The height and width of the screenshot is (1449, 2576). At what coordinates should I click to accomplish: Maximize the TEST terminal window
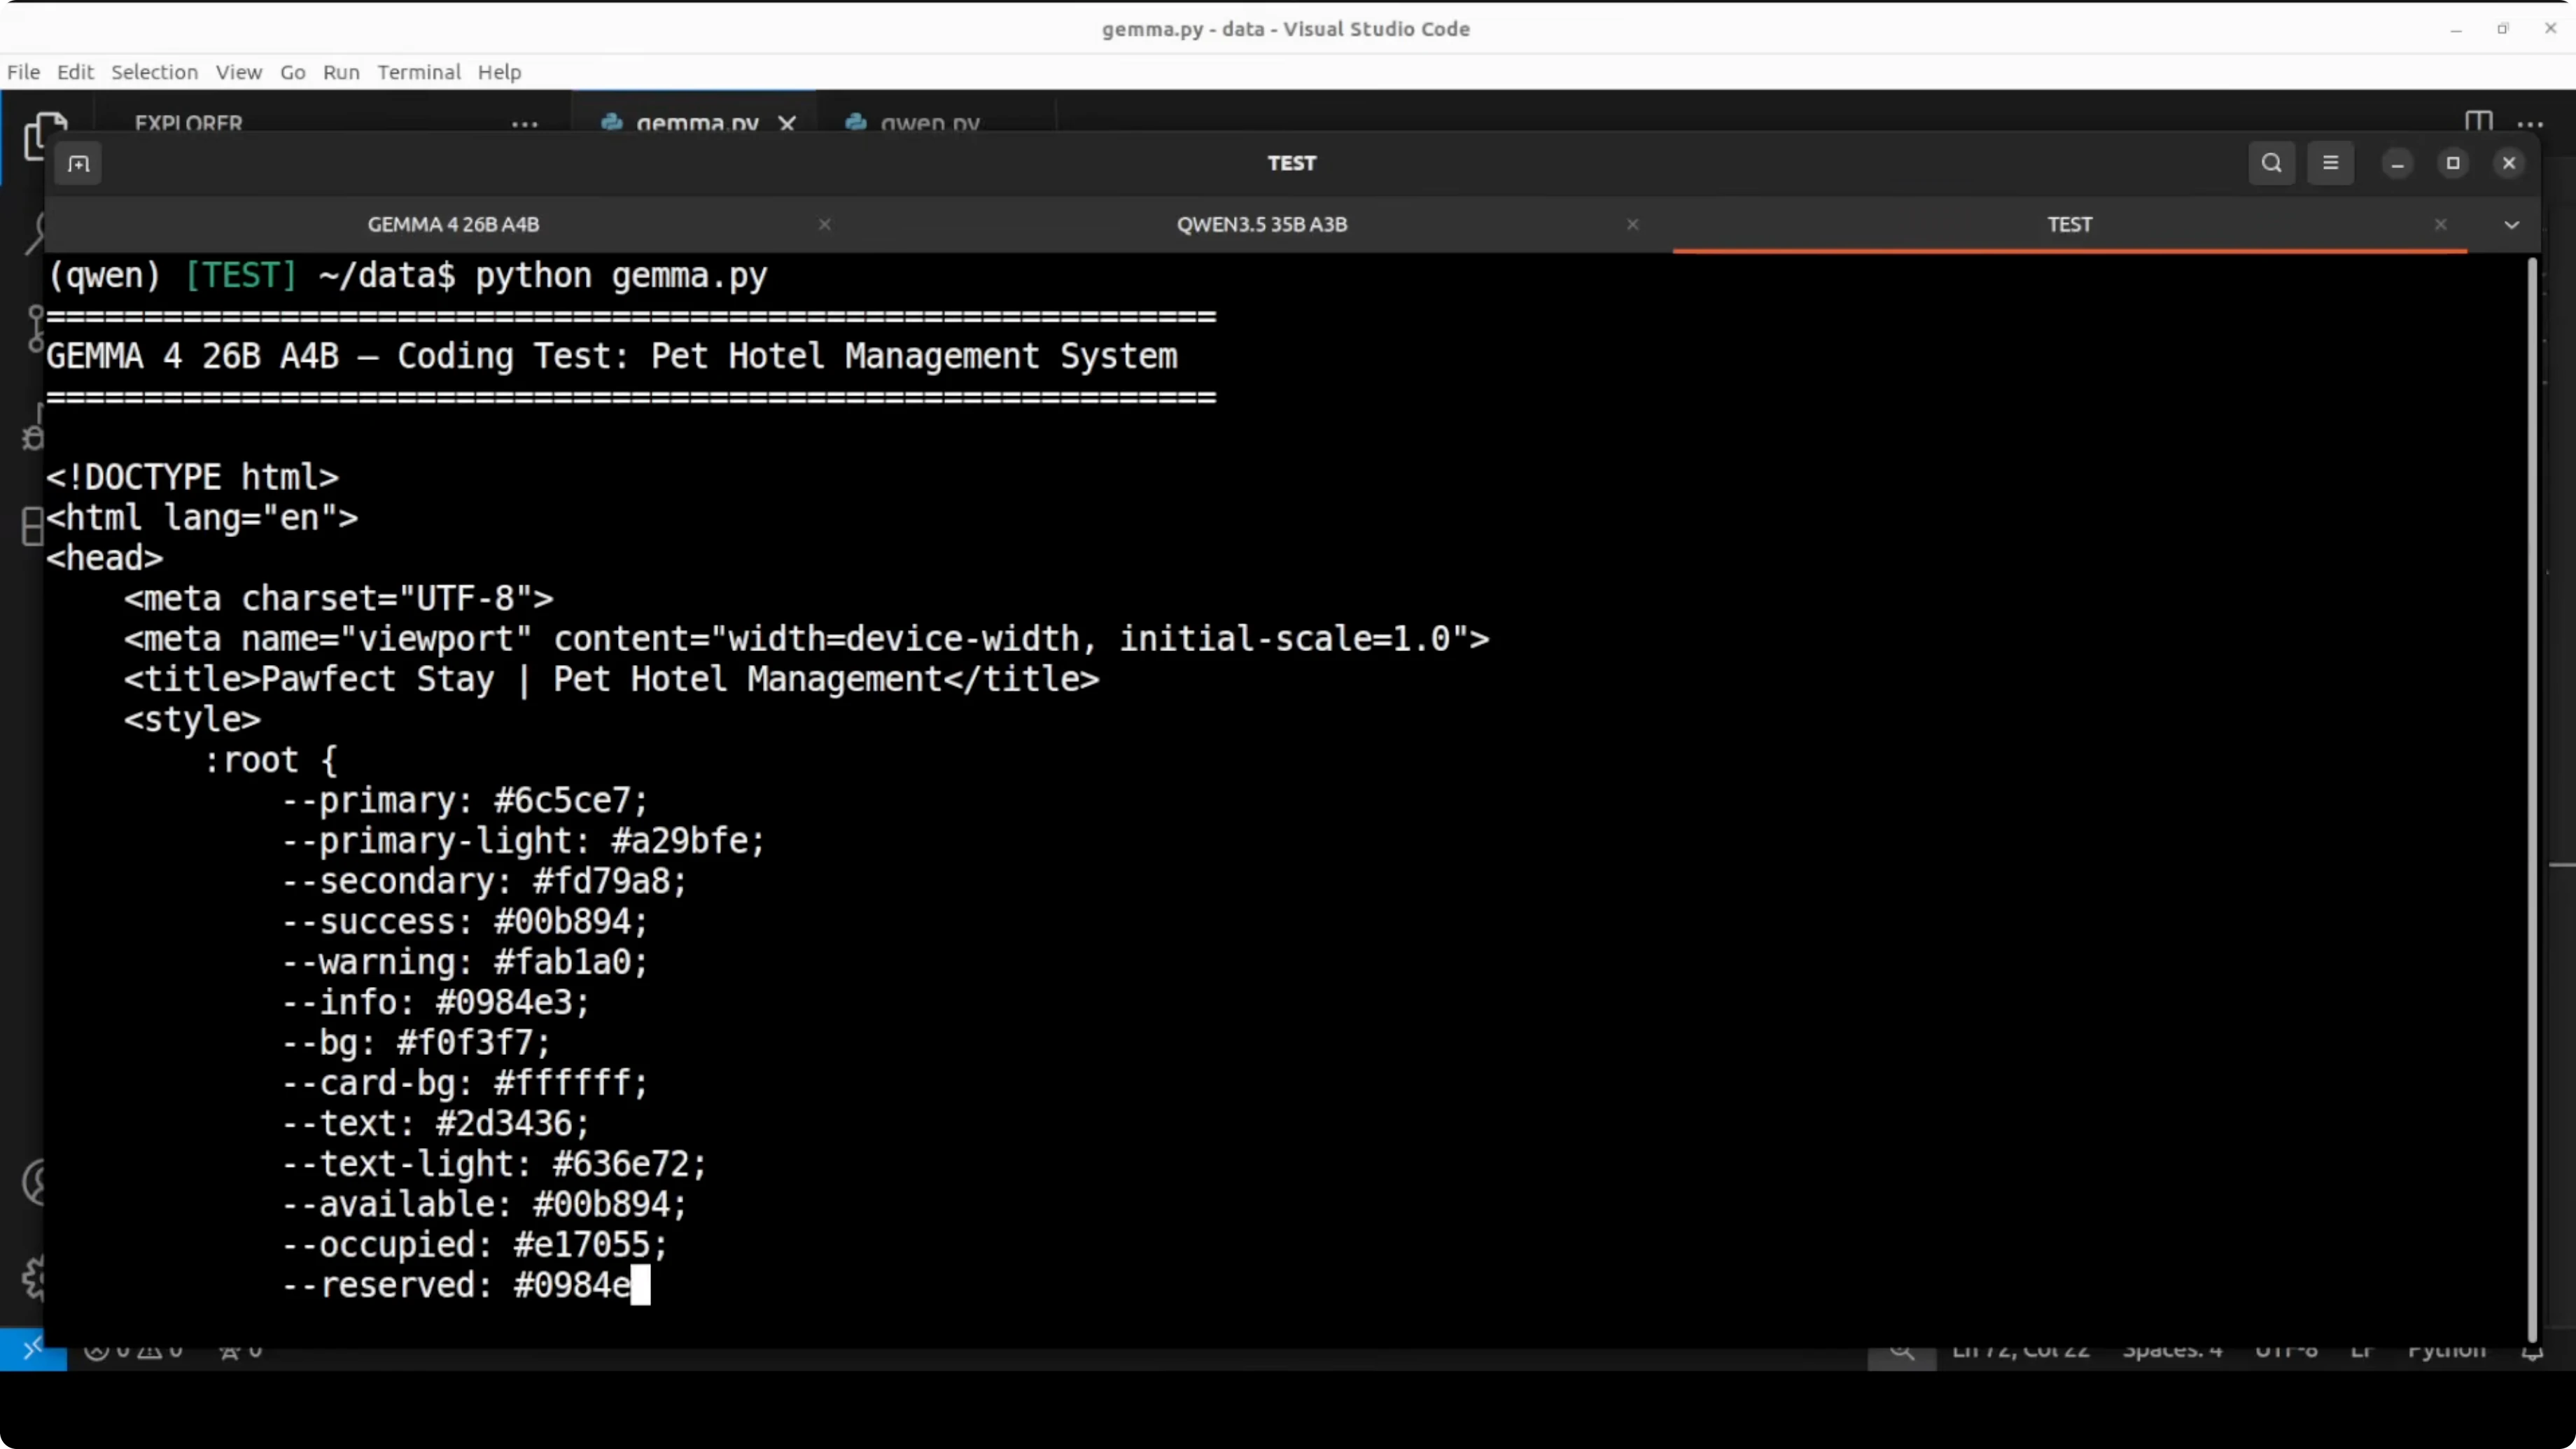pos(2452,163)
